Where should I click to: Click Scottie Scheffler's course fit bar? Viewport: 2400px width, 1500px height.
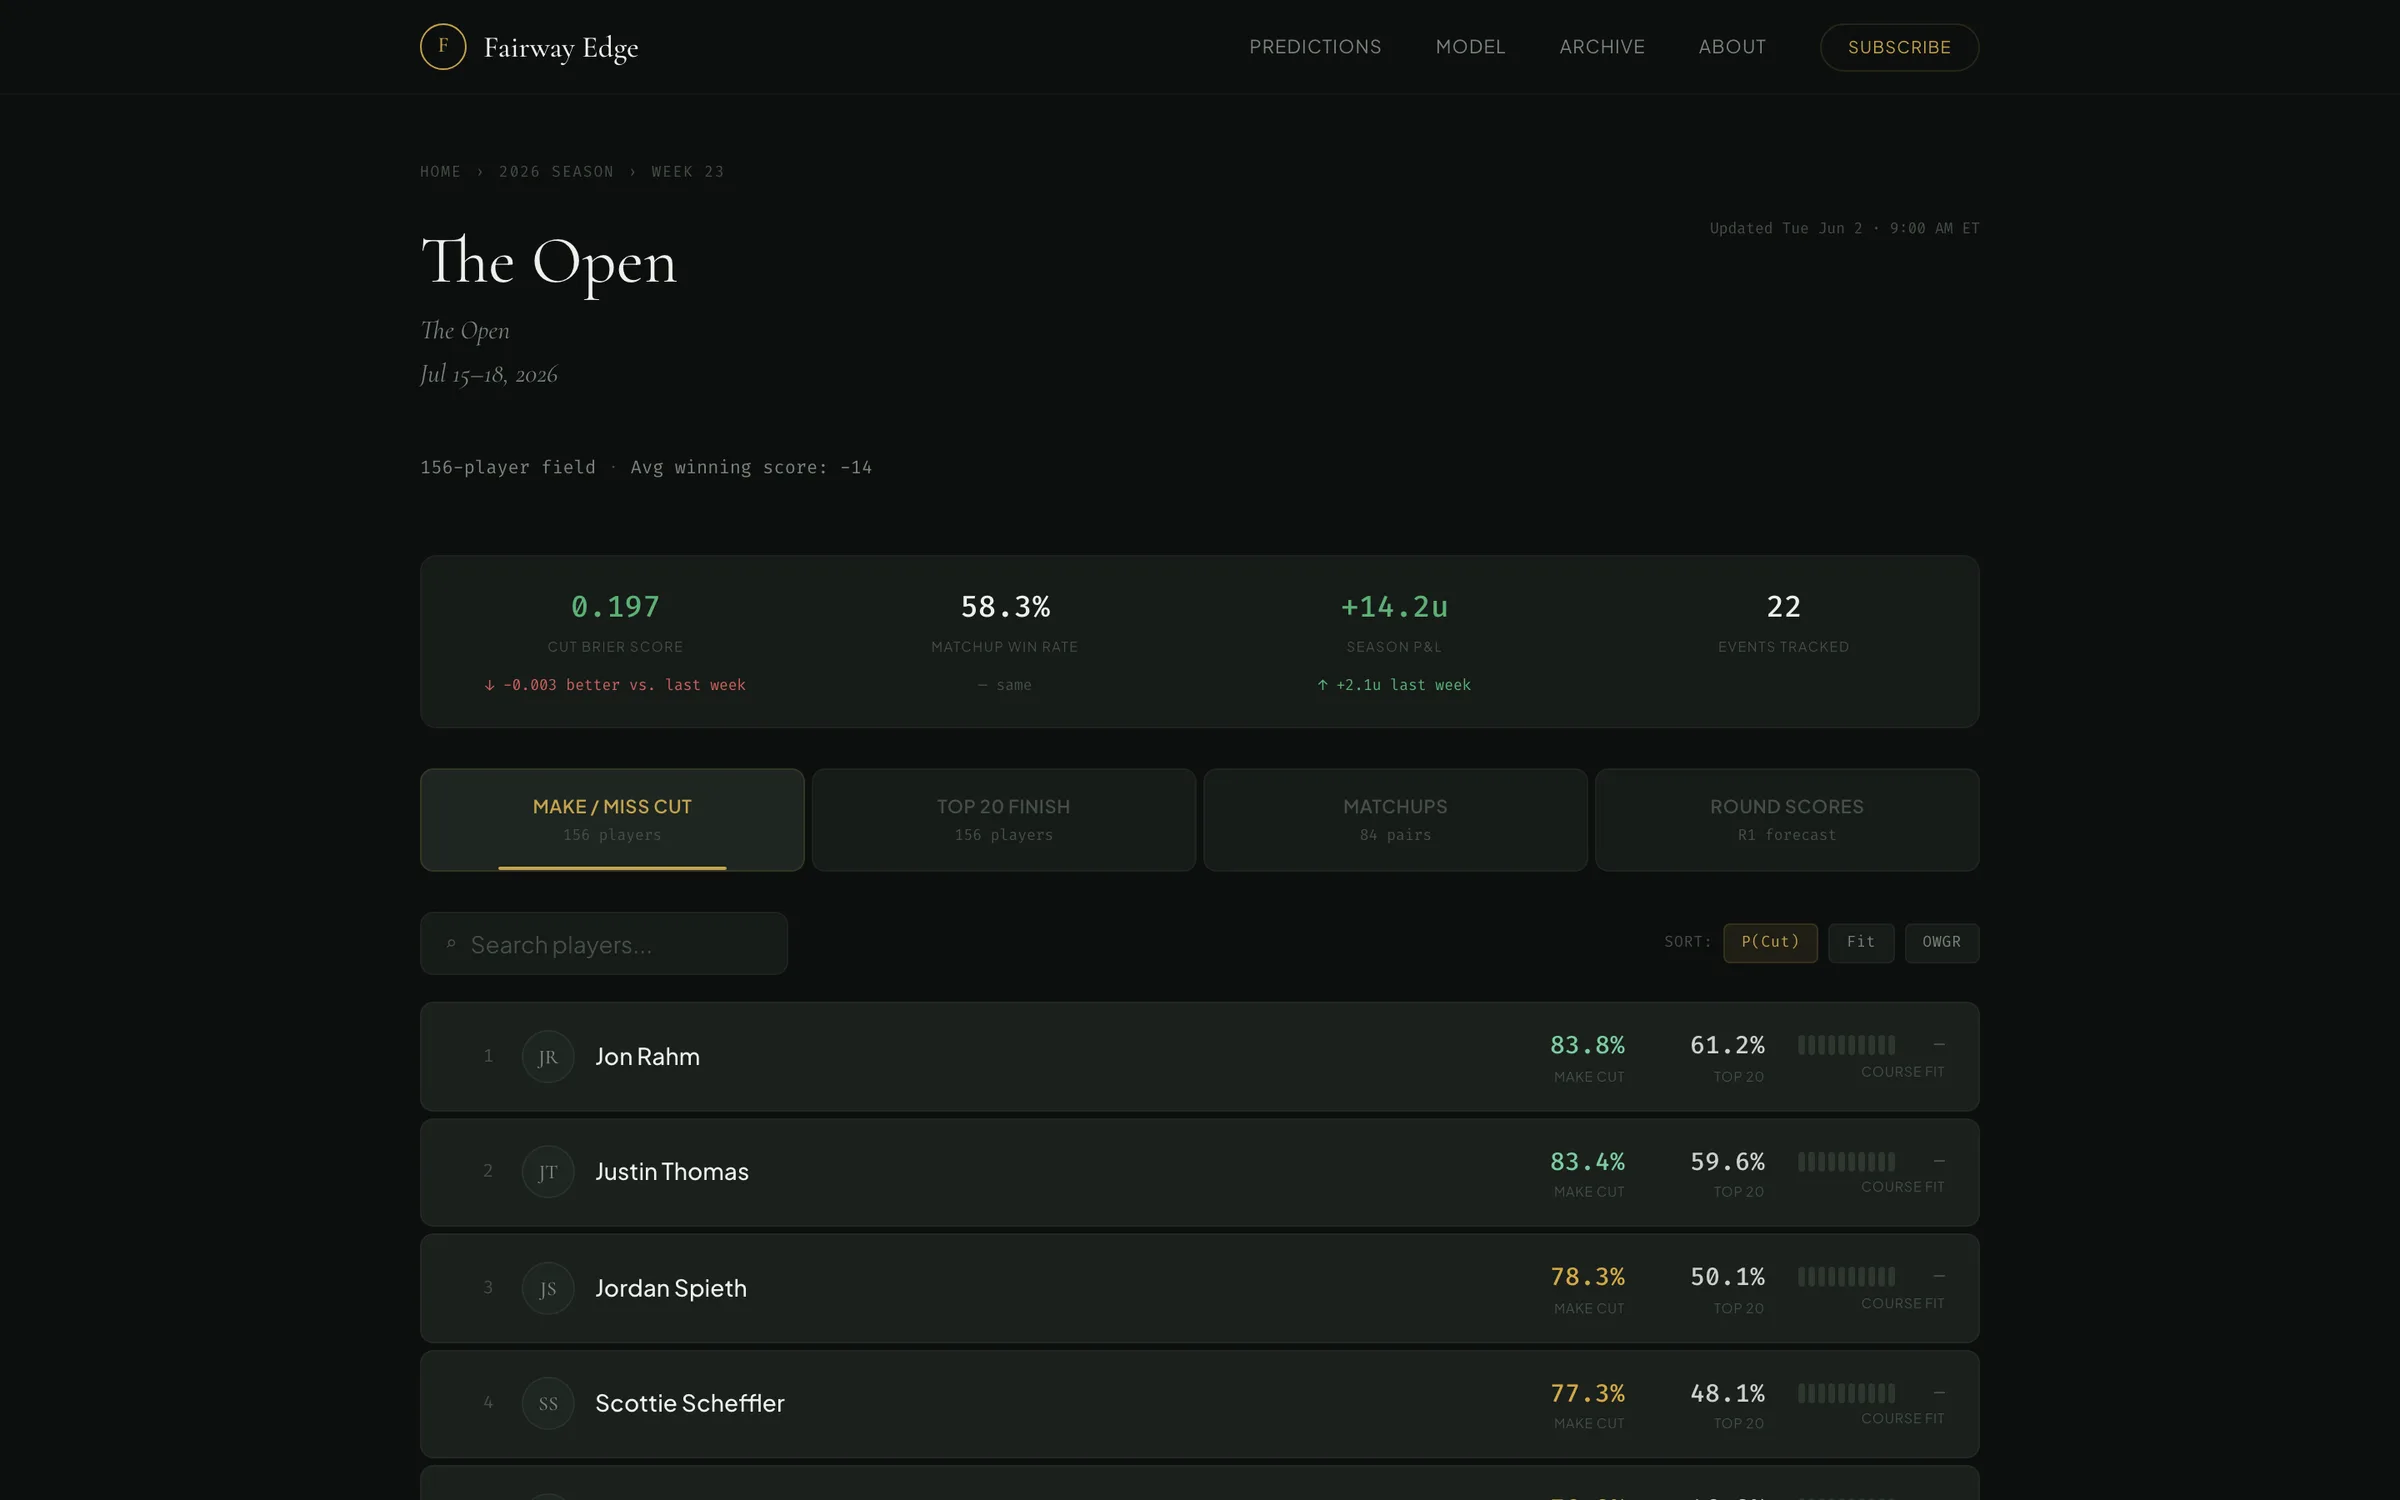(1846, 1393)
